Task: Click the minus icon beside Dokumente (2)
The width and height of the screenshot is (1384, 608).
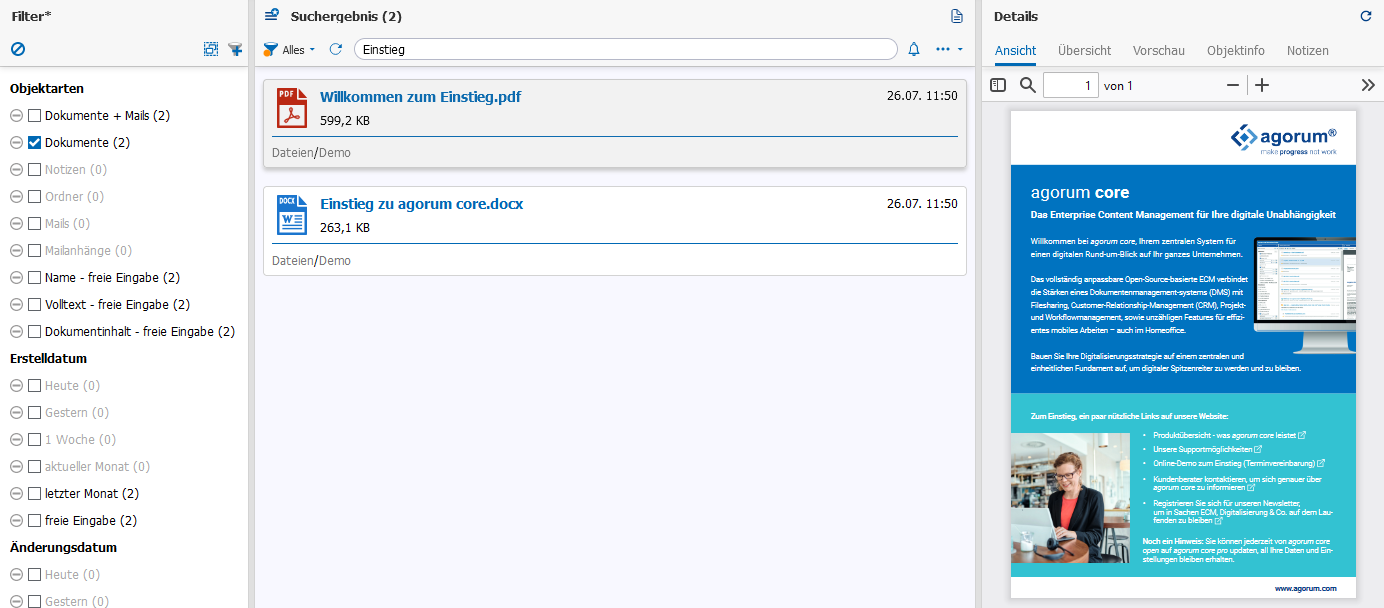Action: click(x=17, y=143)
